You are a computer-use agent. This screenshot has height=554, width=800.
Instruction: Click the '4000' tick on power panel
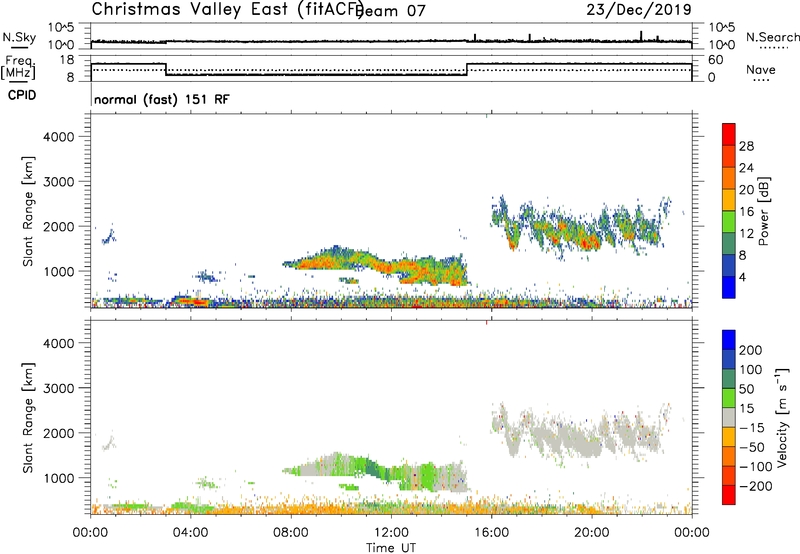[x=58, y=137]
